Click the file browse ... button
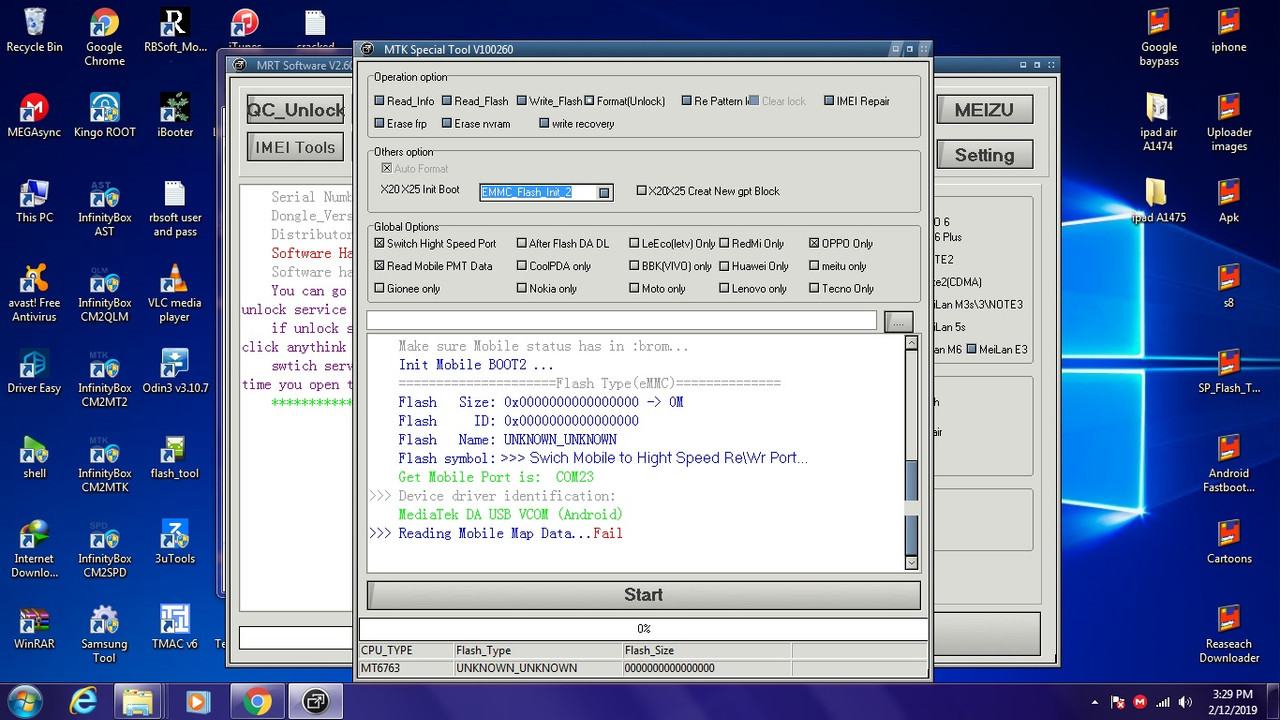 [898, 321]
